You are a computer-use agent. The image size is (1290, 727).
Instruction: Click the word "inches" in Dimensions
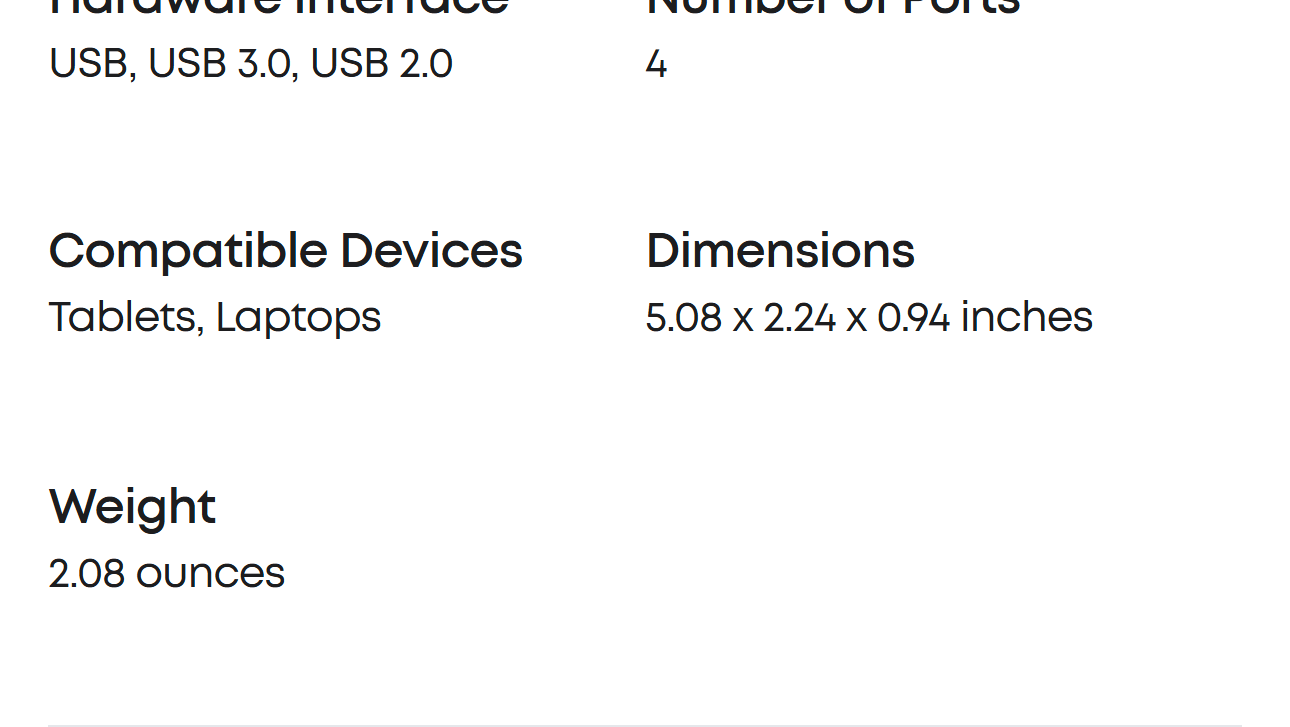pos(1026,317)
